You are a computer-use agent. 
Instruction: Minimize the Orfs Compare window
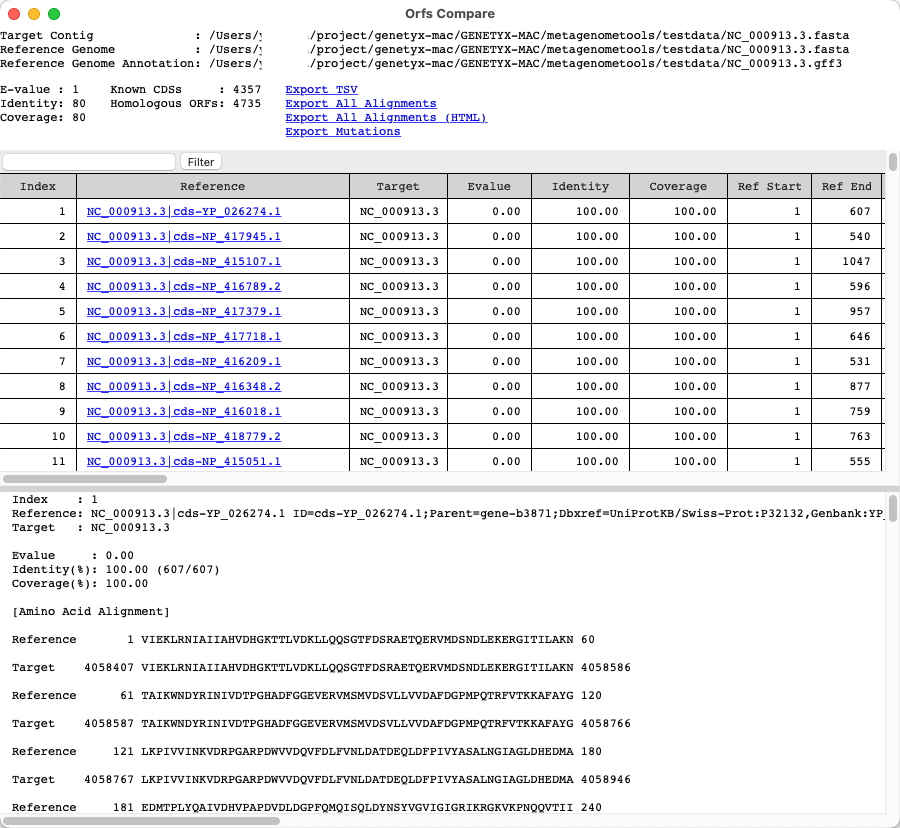point(34,14)
